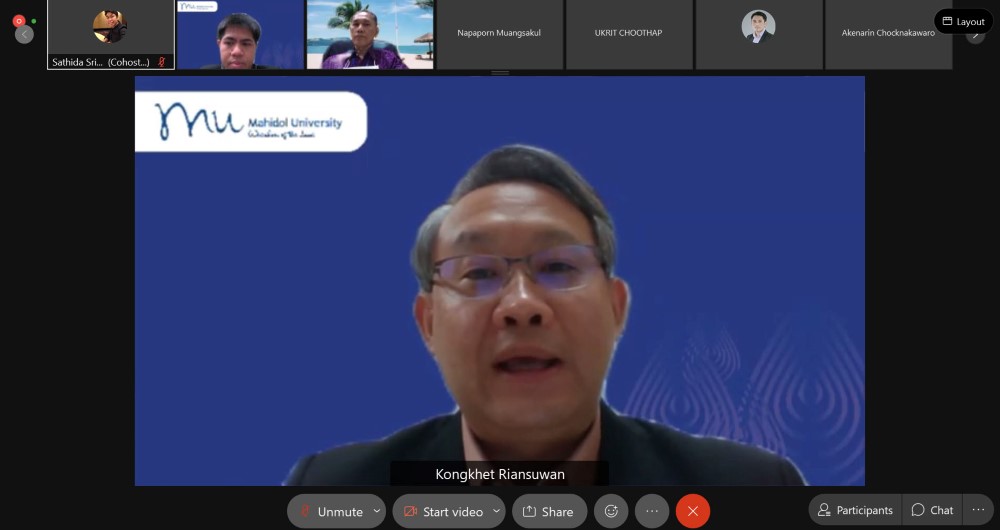The image size is (1000, 530).
Task: Open the Participants panel
Action: pos(855,510)
